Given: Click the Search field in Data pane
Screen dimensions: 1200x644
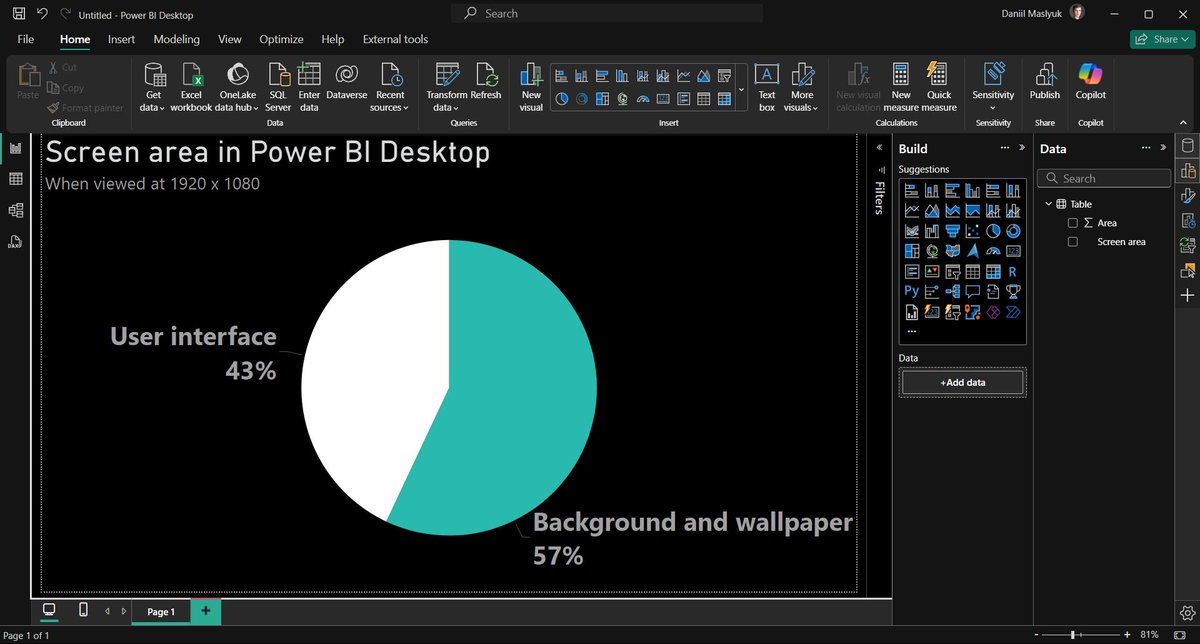Looking at the screenshot, I should pos(1104,178).
